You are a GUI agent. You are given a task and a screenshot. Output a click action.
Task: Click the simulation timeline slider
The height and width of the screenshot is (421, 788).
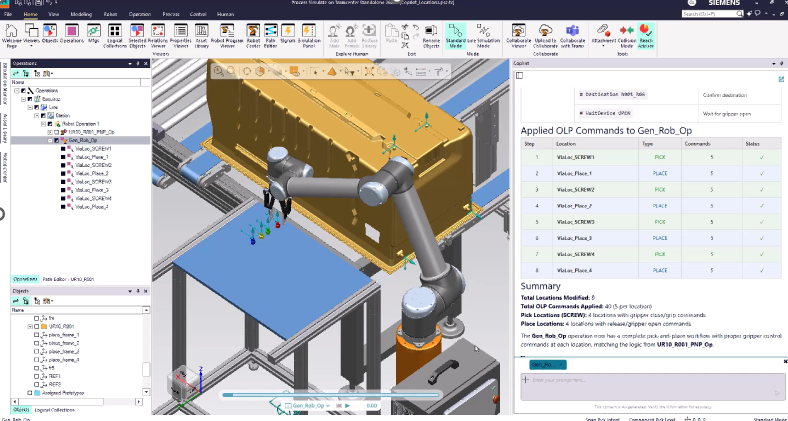tap(331, 395)
